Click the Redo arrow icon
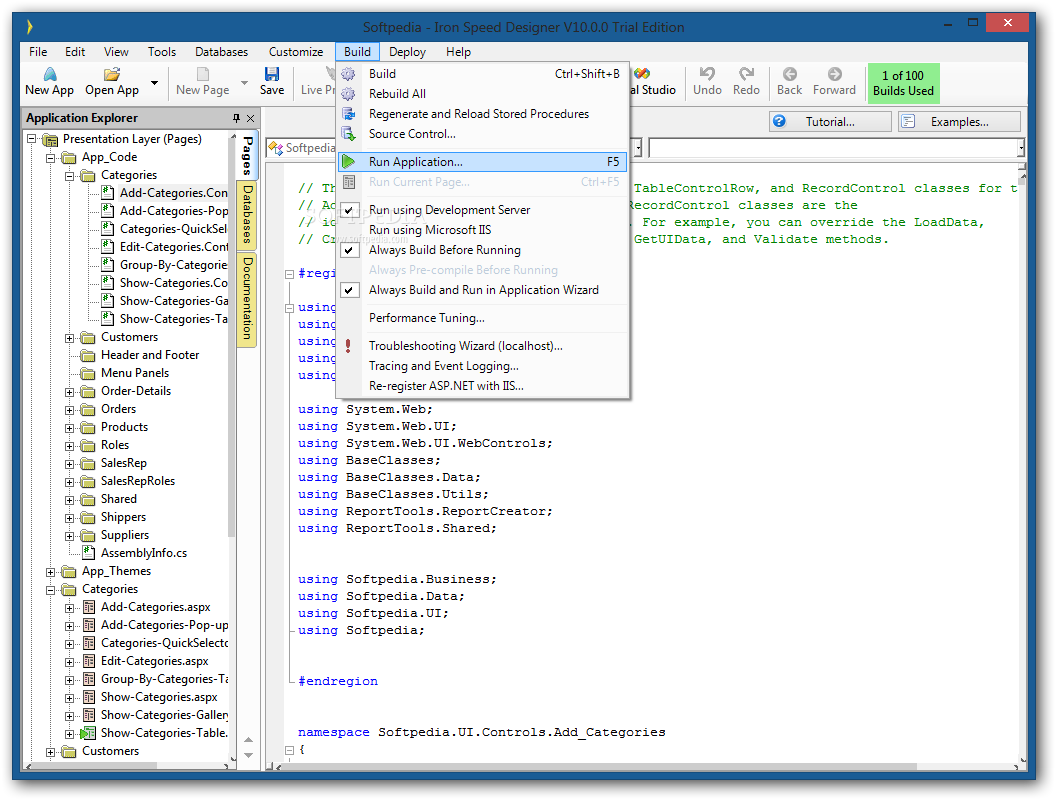 pyautogui.click(x=746, y=73)
